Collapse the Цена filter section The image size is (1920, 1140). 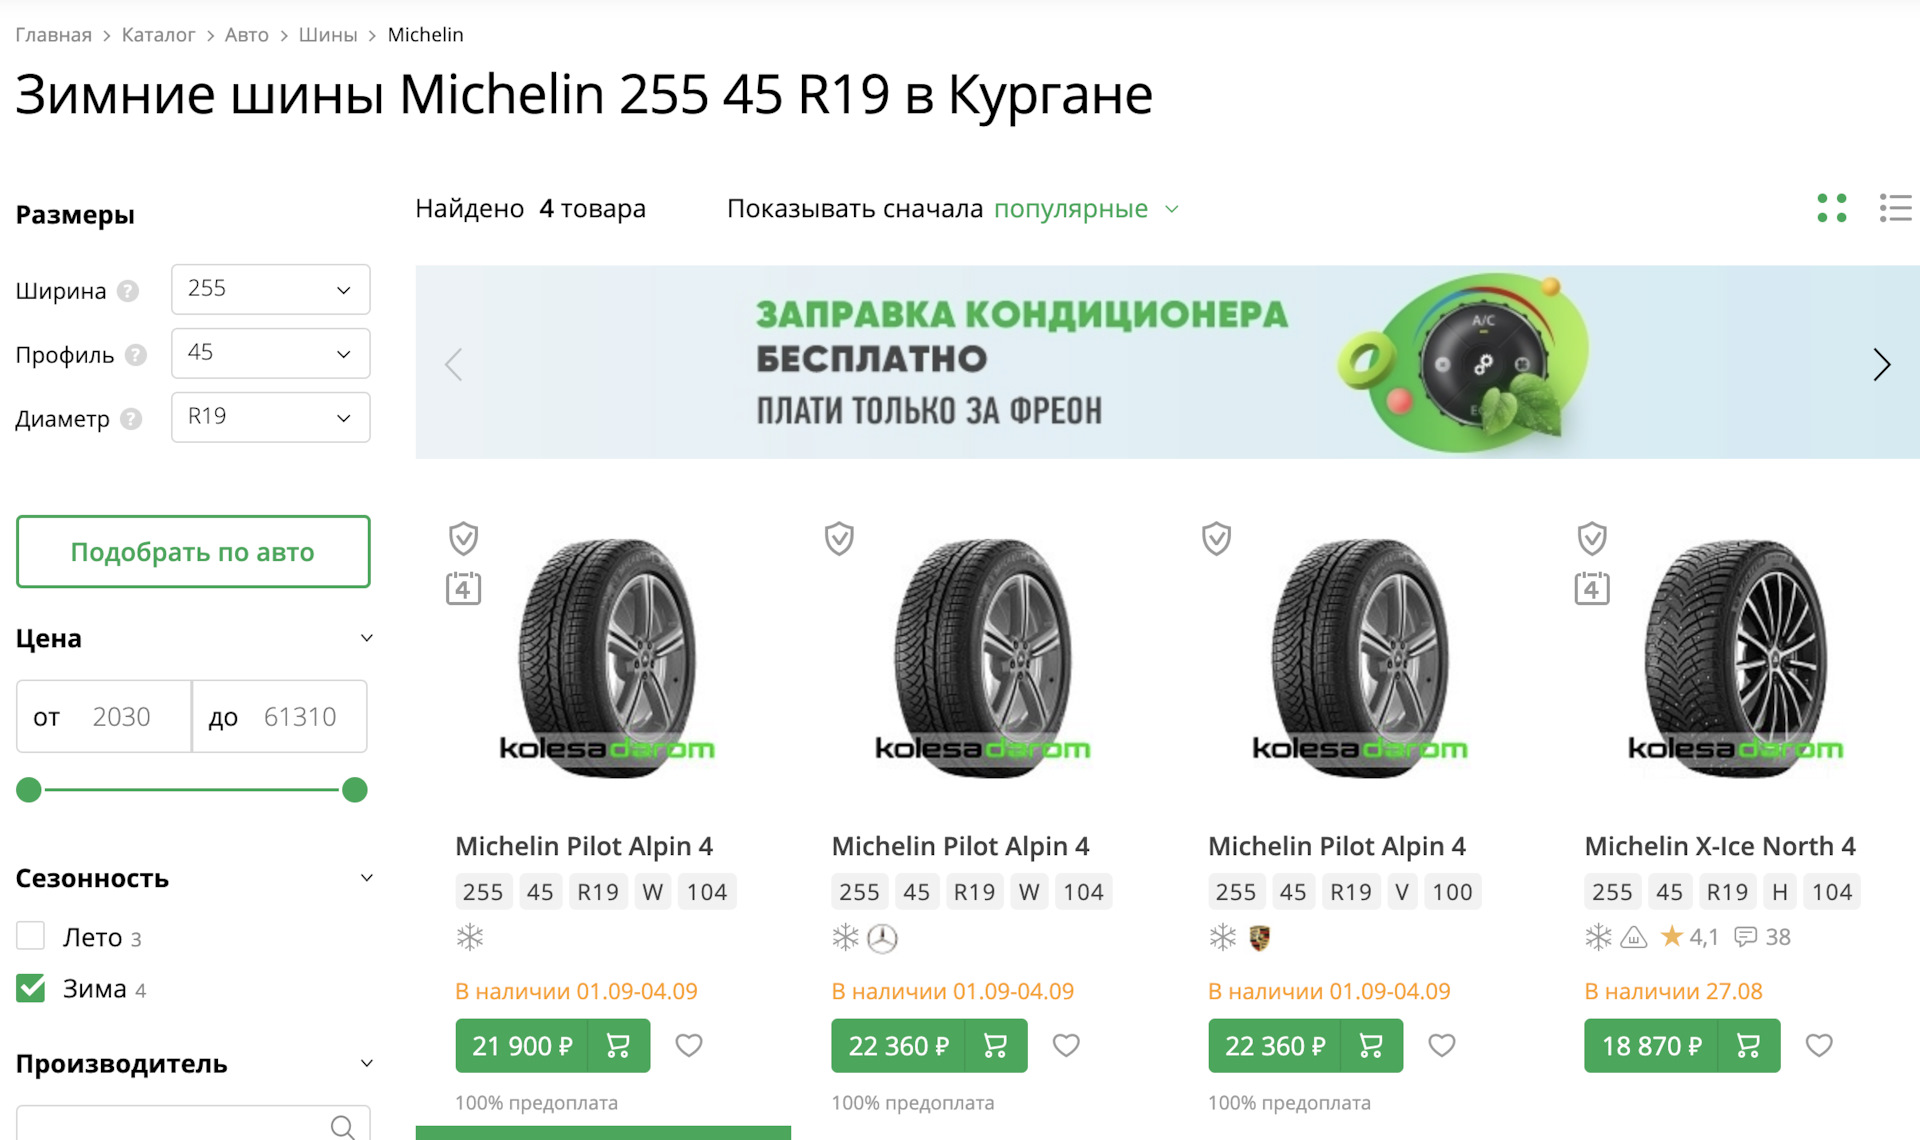(x=366, y=638)
